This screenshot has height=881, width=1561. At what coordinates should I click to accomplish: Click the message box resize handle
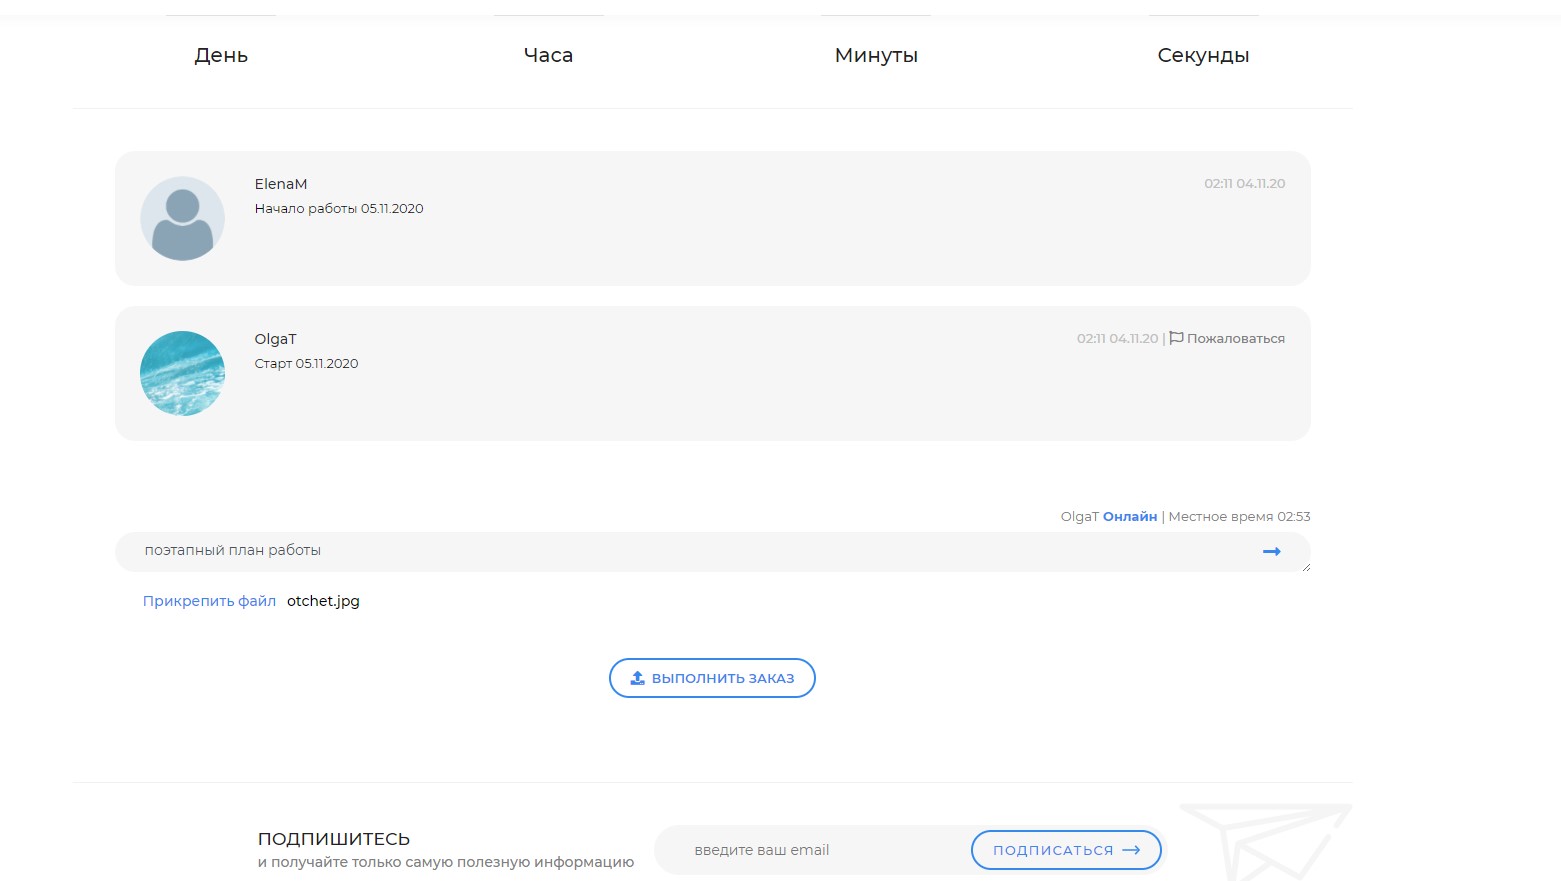coord(1305,567)
